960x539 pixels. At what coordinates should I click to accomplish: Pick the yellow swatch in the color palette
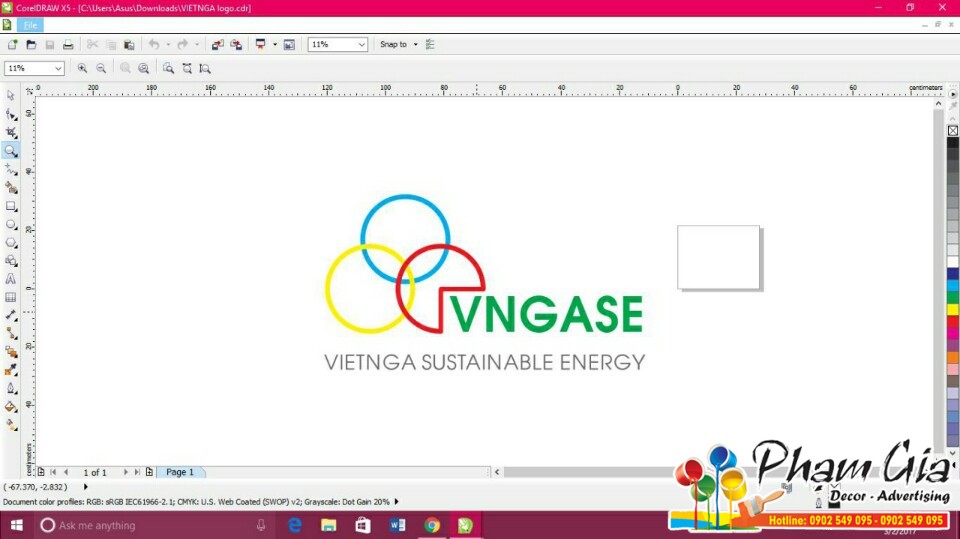coord(953,309)
